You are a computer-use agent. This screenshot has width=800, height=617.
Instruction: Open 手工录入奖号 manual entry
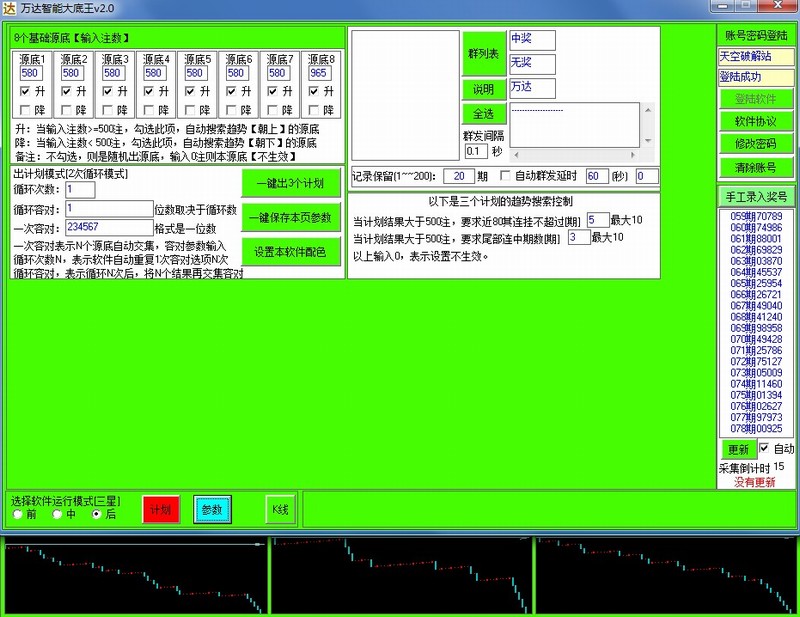tap(756, 197)
